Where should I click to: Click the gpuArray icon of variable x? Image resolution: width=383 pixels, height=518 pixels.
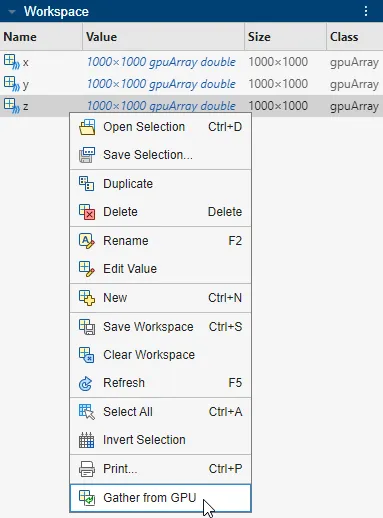pos(12,62)
